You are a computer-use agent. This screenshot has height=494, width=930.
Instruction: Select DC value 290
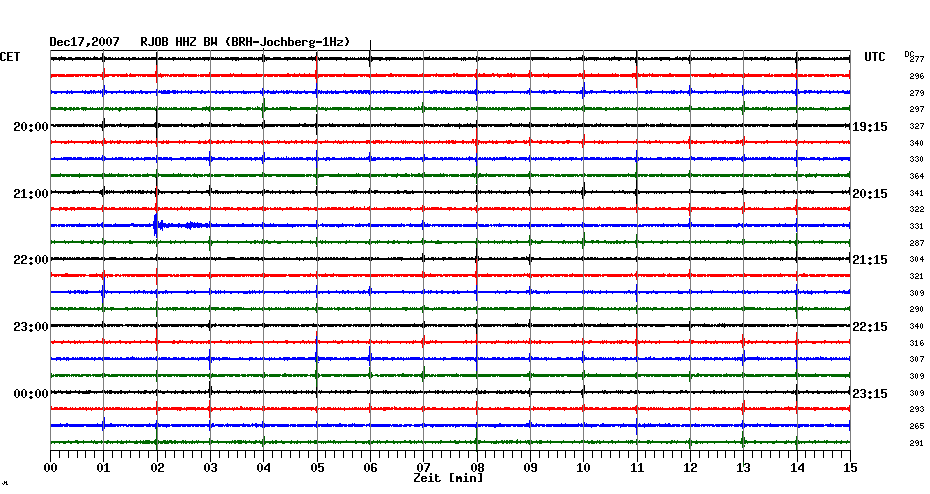pos(917,310)
